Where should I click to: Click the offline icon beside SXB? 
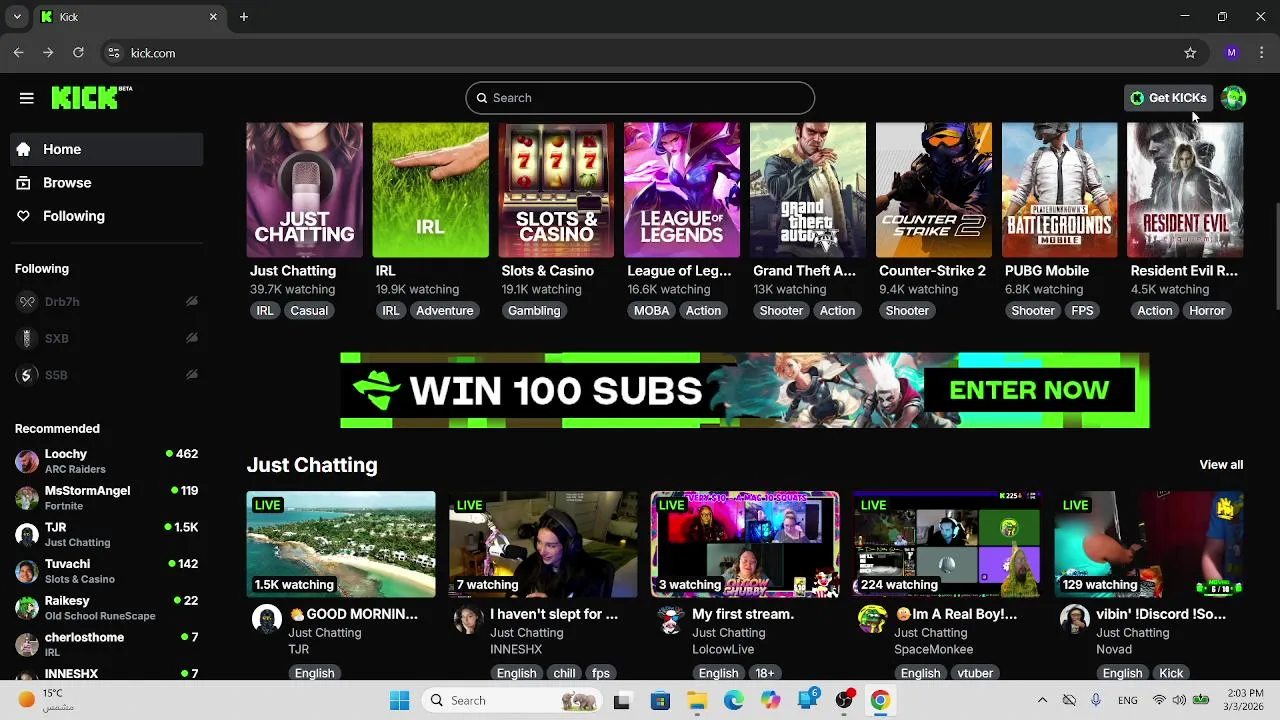point(191,339)
